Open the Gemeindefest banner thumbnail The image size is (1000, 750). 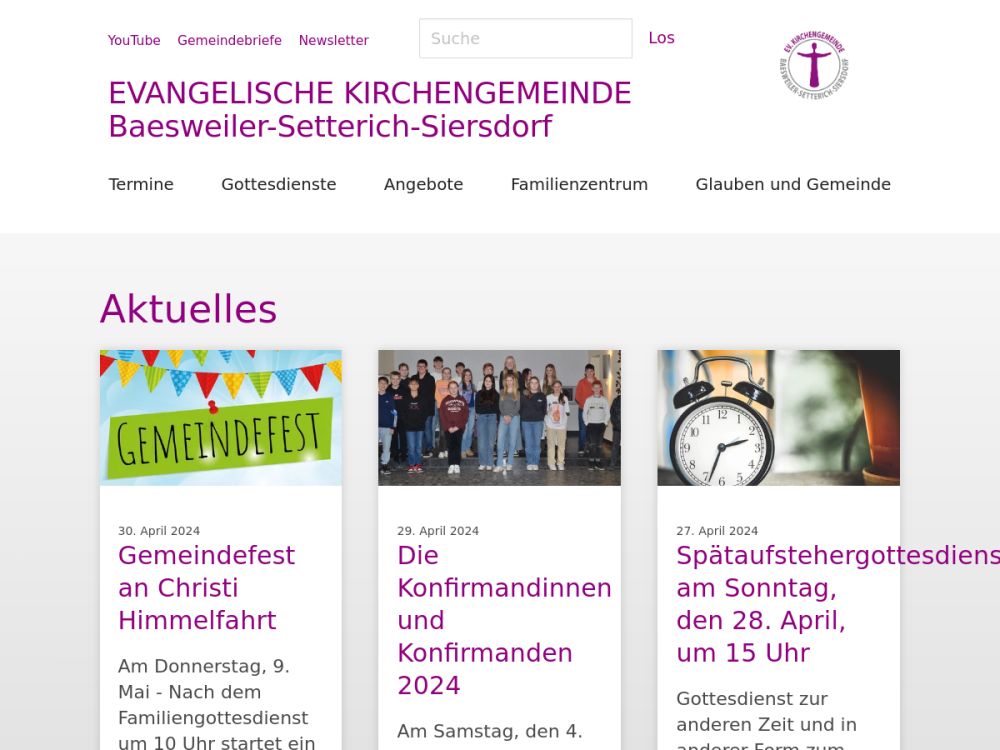coord(221,418)
